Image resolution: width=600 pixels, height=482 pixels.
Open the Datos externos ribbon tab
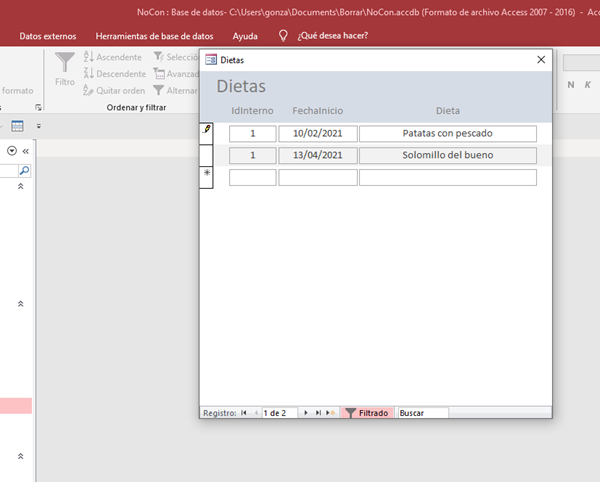tap(47, 36)
